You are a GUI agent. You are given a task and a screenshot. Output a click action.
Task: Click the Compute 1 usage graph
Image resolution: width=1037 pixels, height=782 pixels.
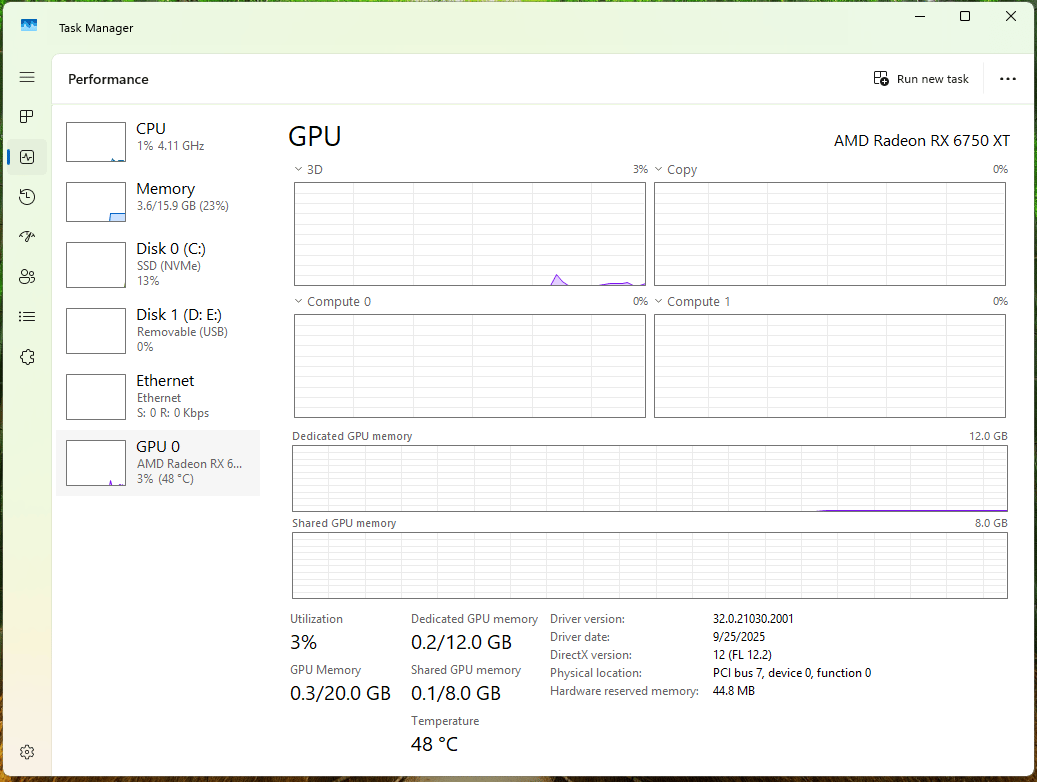(830, 366)
